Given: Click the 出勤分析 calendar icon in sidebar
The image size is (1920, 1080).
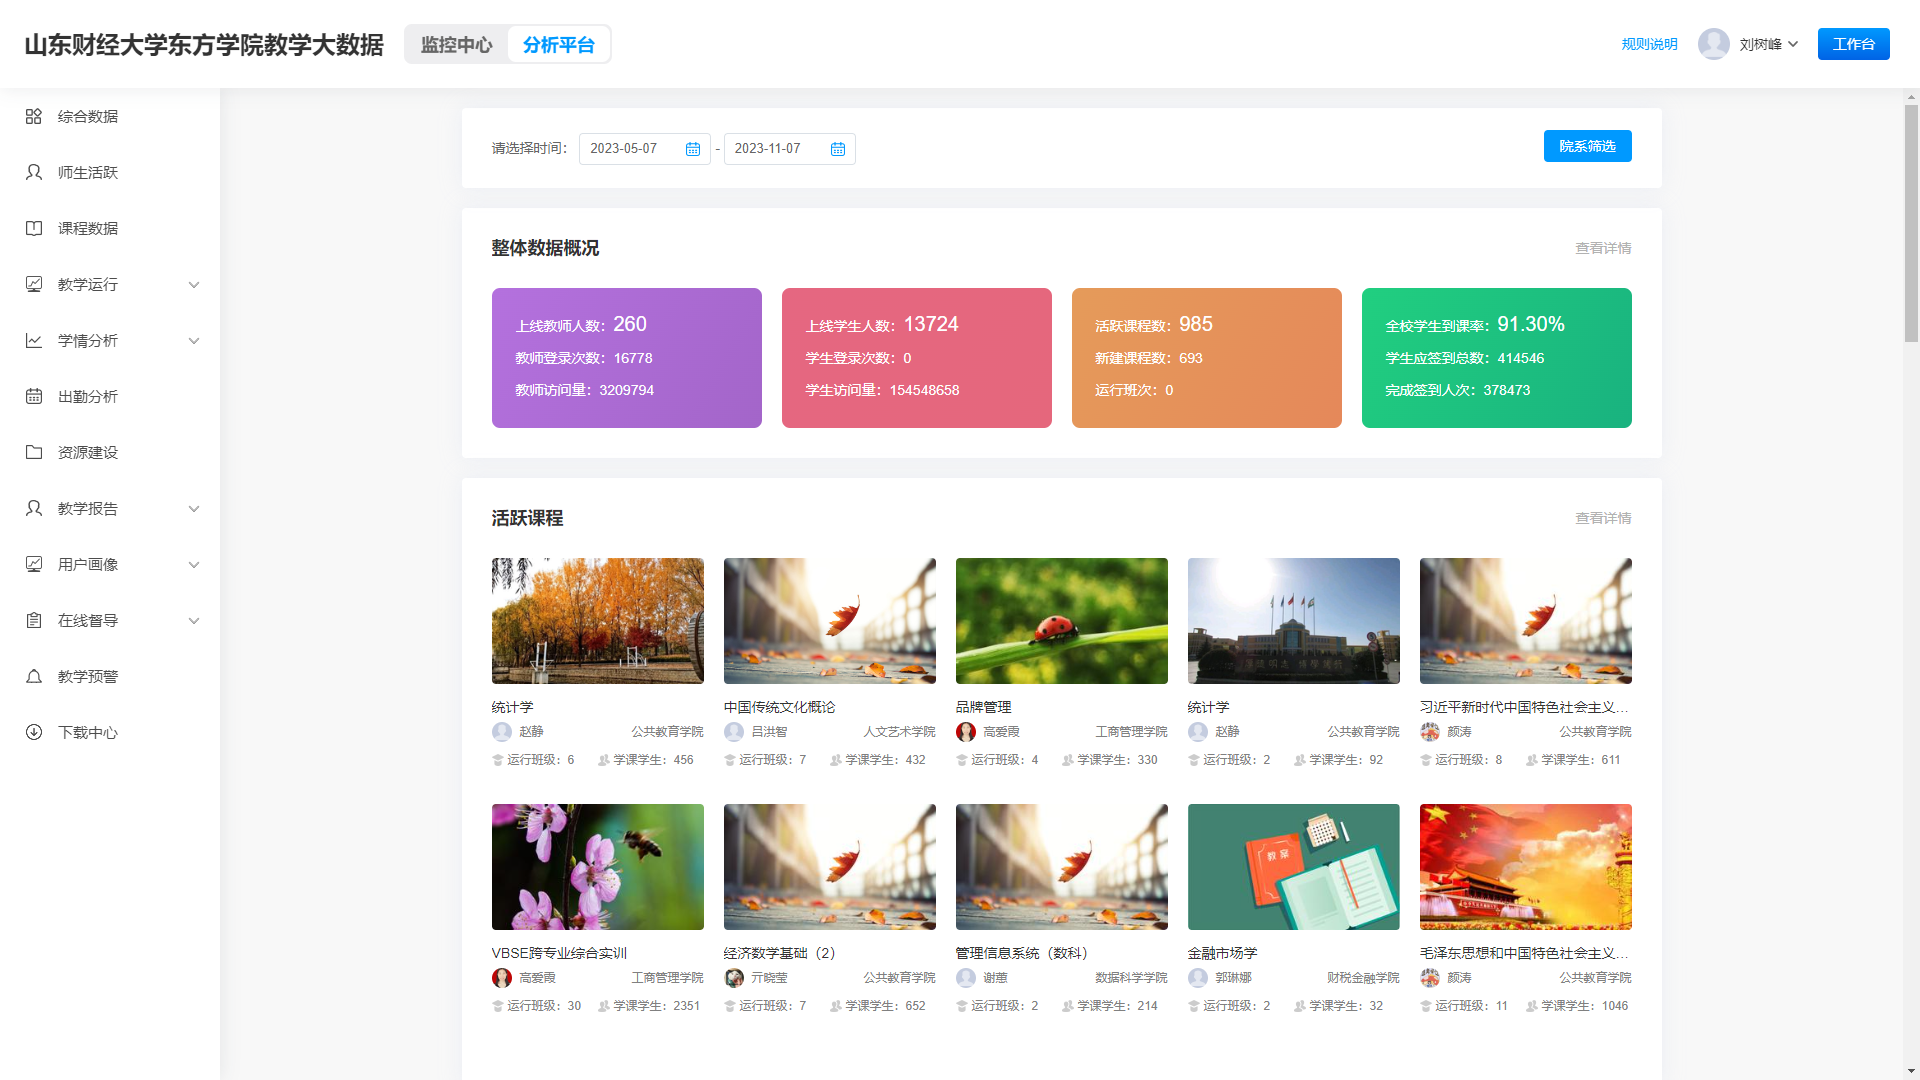Looking at the screenshot, I should click(x=34, y=397).
